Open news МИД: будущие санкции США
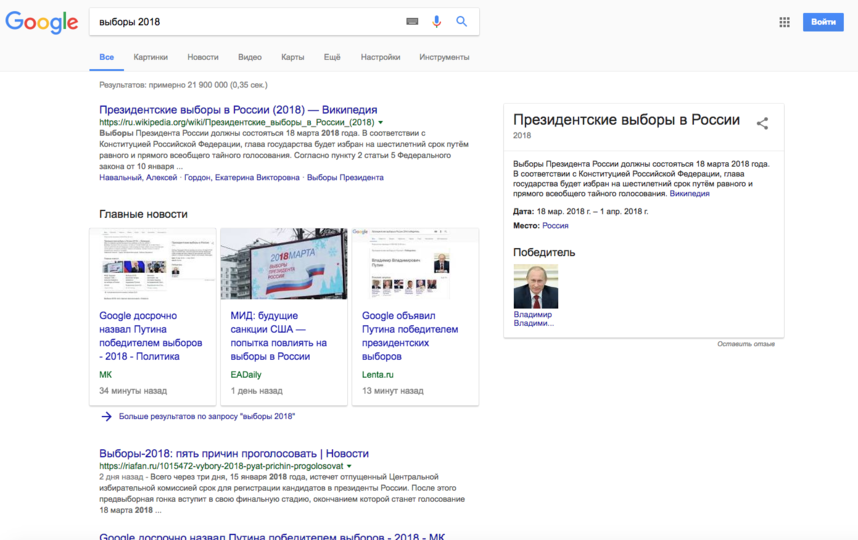 click(x=279, y=336)
